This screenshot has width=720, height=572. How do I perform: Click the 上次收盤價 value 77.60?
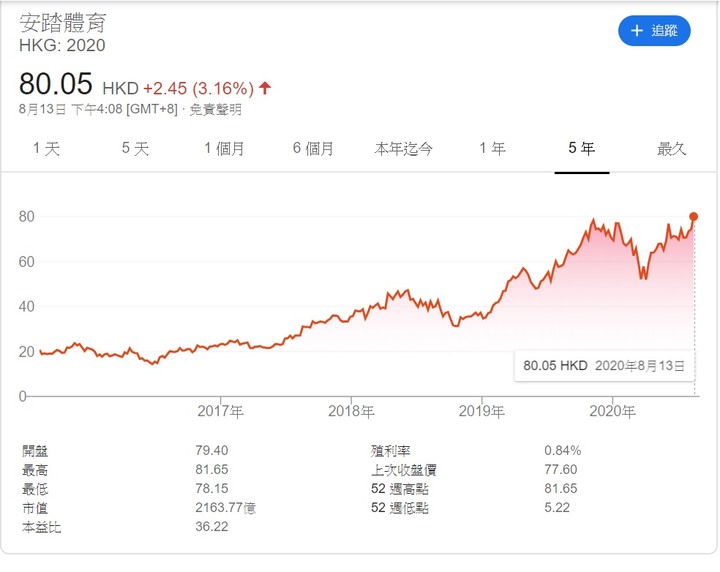pyautogui.click(x=561, y=470)
